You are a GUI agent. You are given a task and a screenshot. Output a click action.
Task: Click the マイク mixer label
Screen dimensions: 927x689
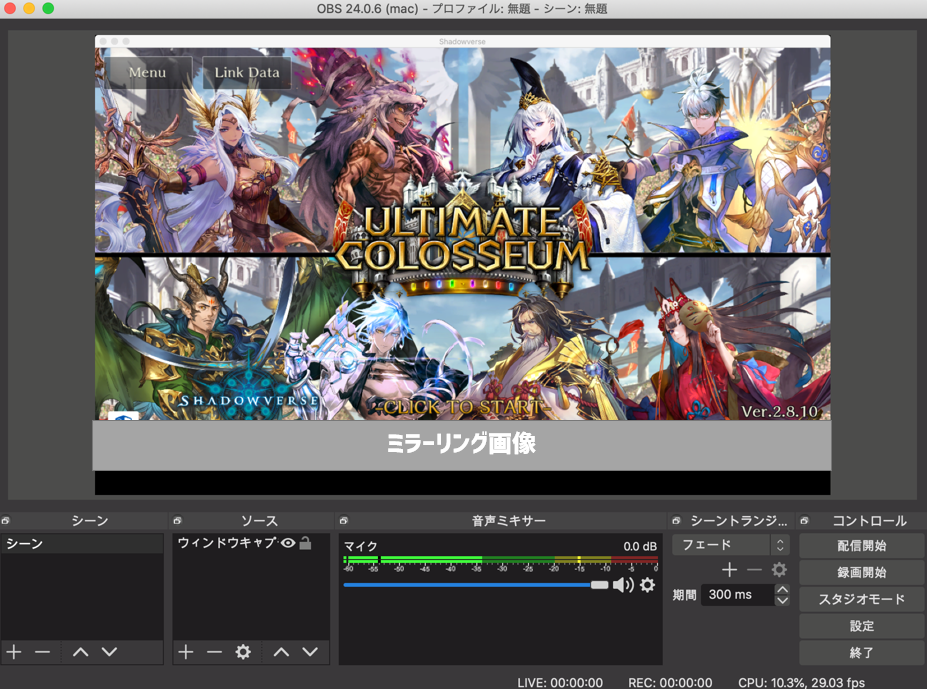[360, 546]
